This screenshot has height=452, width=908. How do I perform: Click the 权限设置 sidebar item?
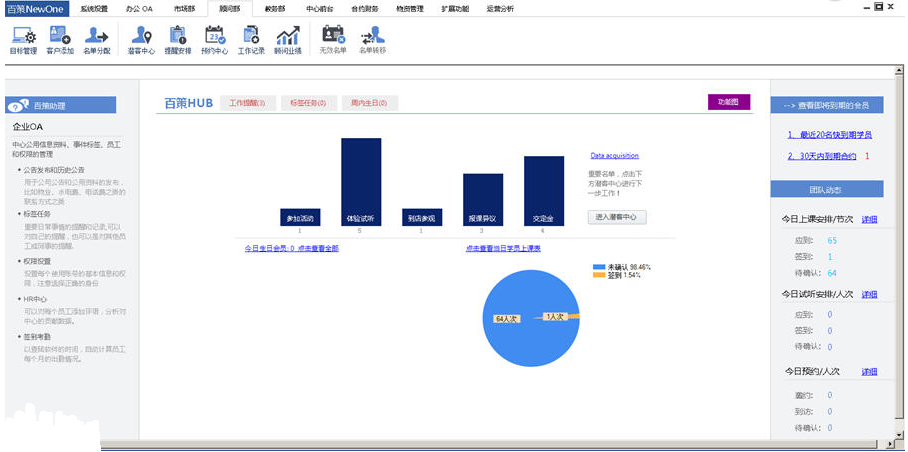[x=37, y=261]
